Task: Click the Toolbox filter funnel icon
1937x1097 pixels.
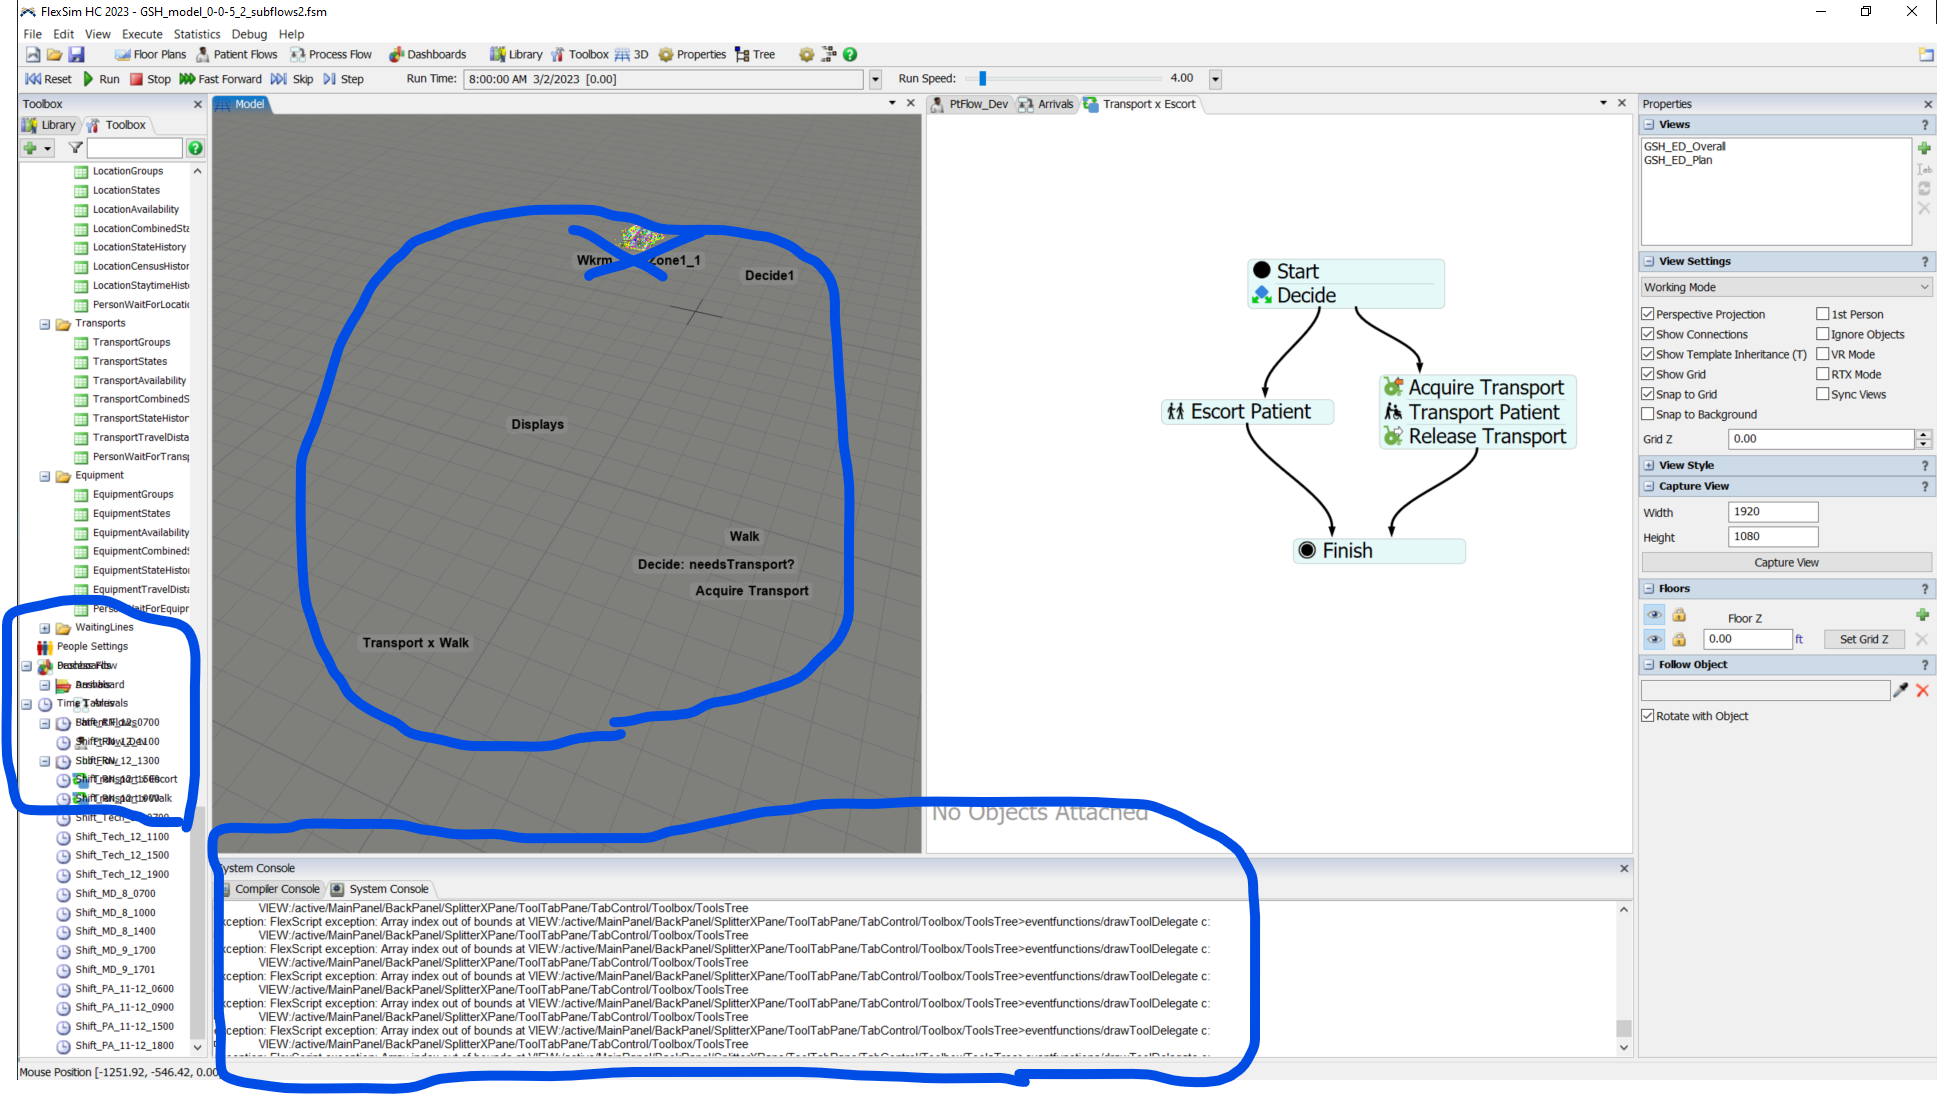Action: click(x=75, y=148)
